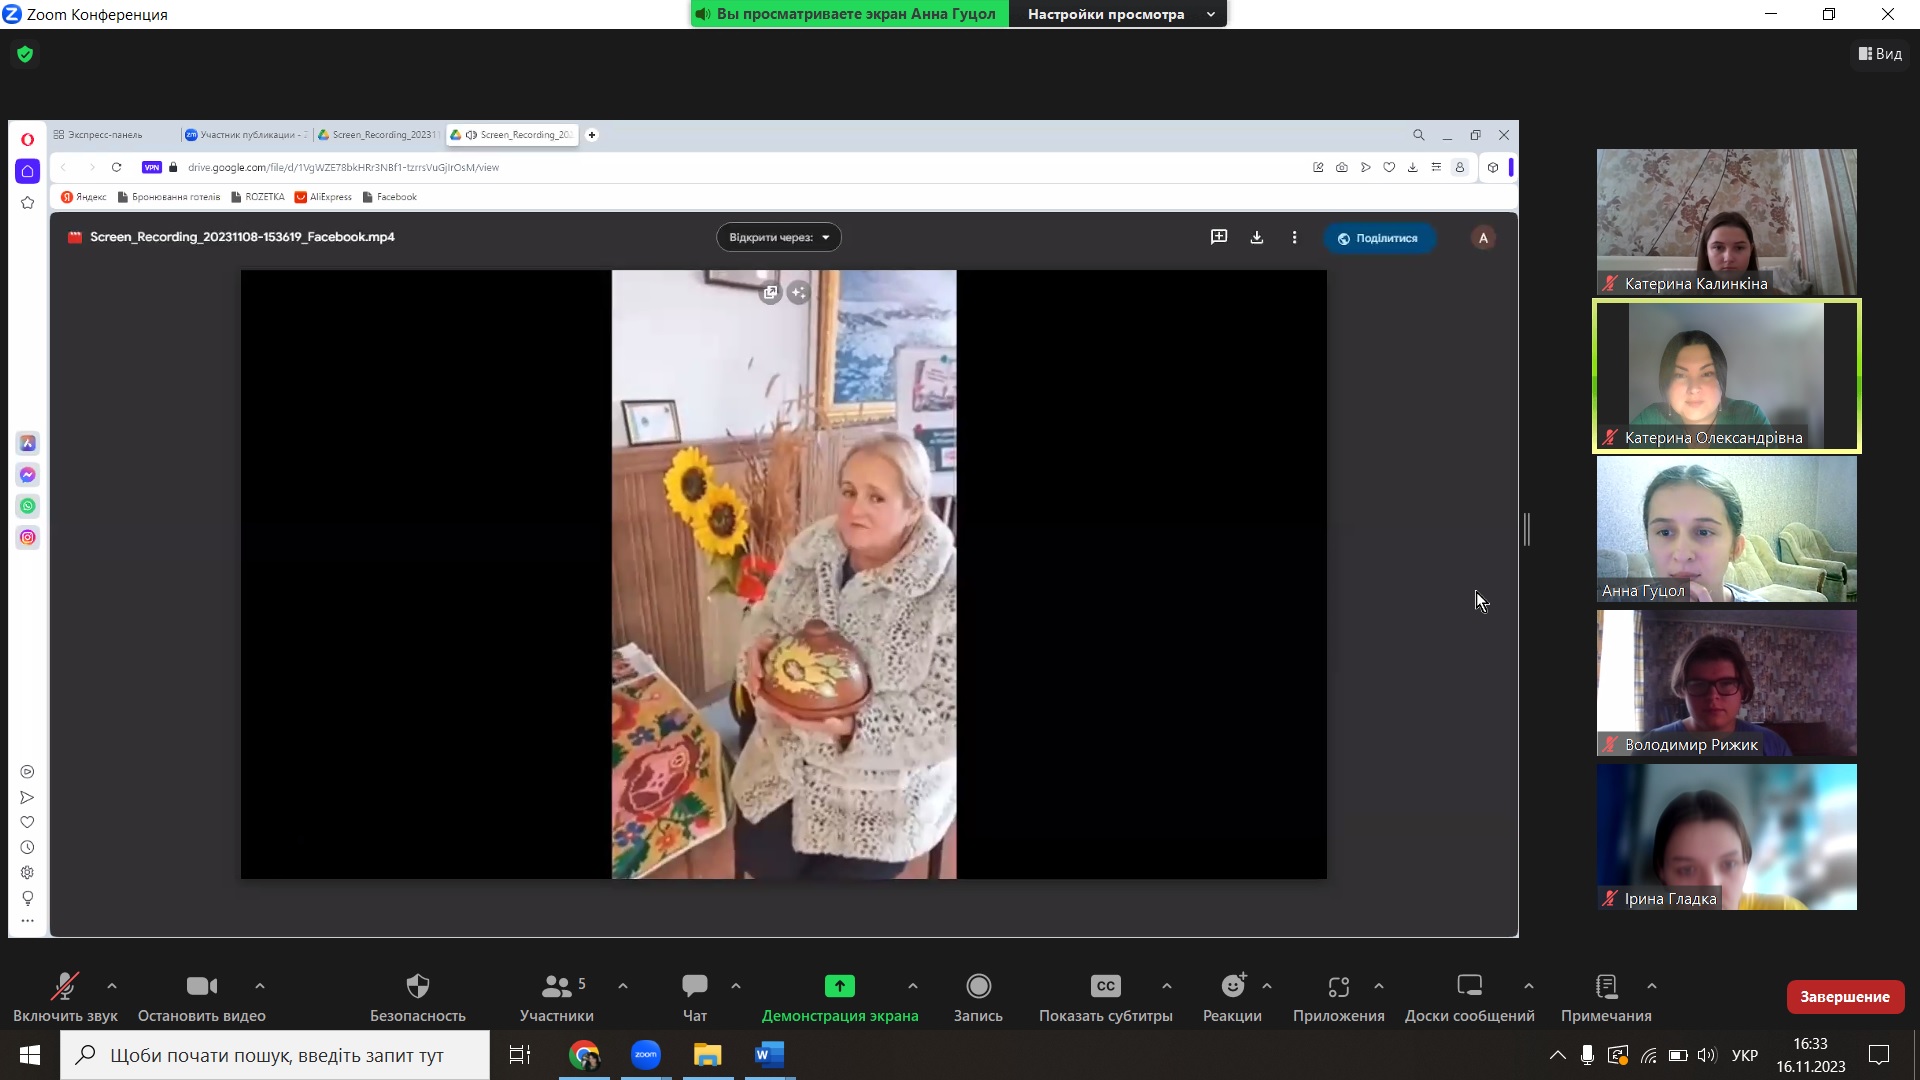Select Анна Гуцол video thumbnail
The image size is (1920, 1080).
[x=1726, y=529]
